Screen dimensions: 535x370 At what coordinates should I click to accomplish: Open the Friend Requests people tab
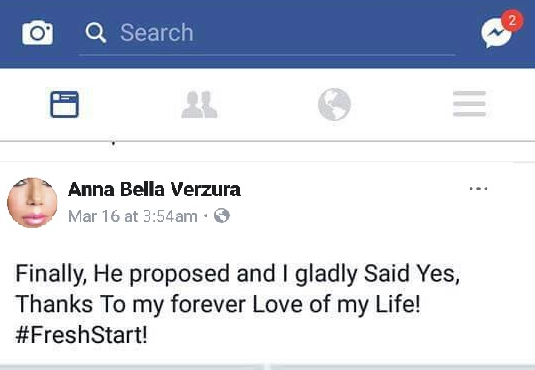(x=199, y=104)
